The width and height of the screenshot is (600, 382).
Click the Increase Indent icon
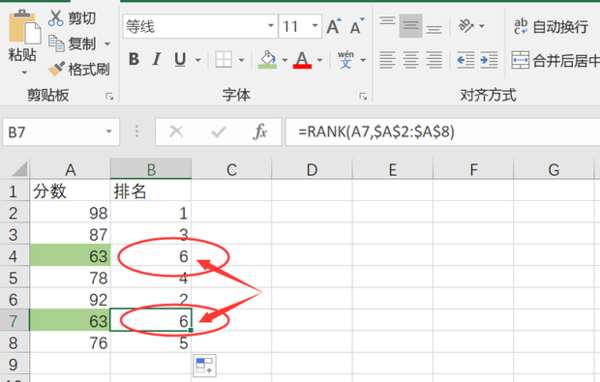(x=489, y=60)
